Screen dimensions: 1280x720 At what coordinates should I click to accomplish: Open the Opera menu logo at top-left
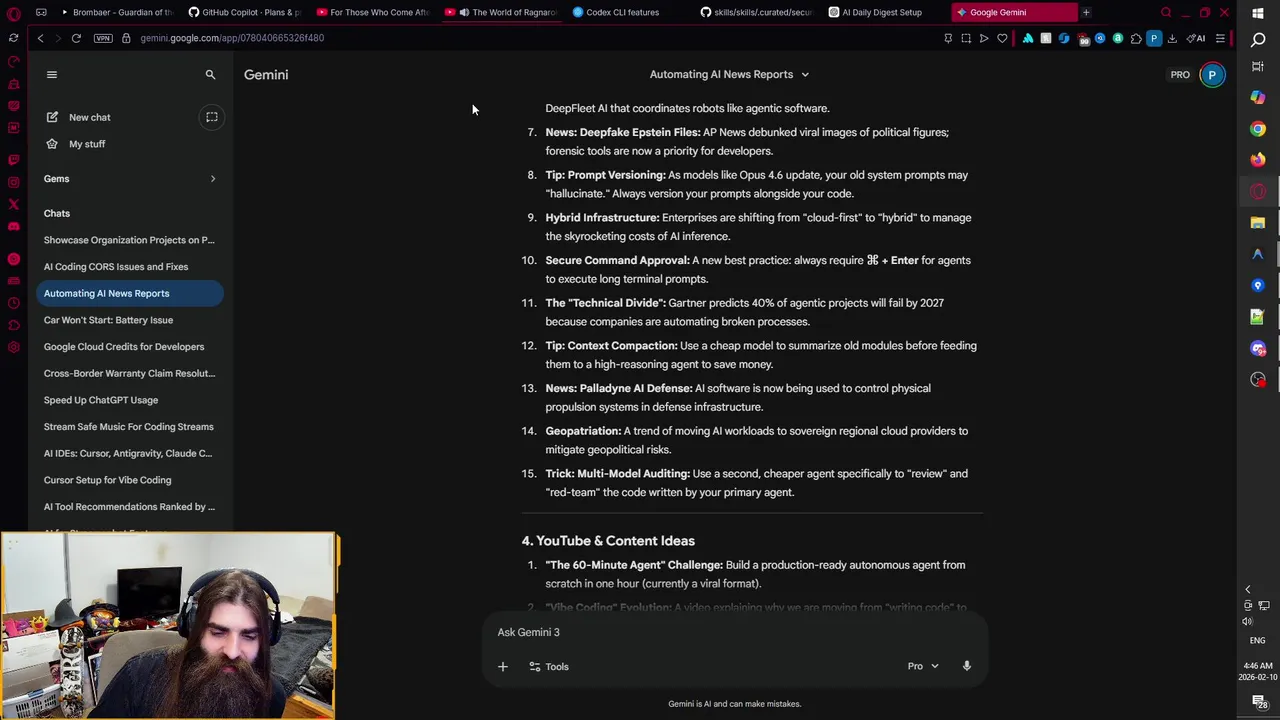[x=13, y=13]
